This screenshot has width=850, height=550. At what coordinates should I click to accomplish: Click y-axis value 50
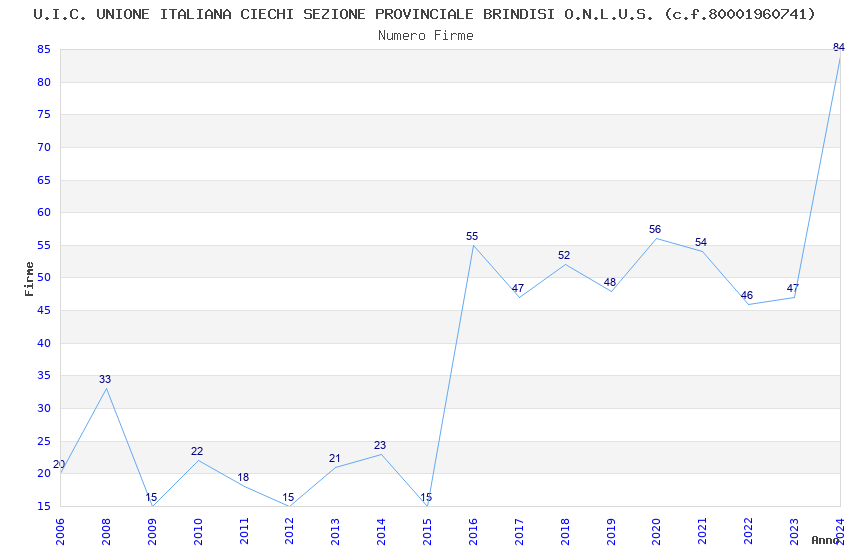pyautogui.click(x=44, y=277)
